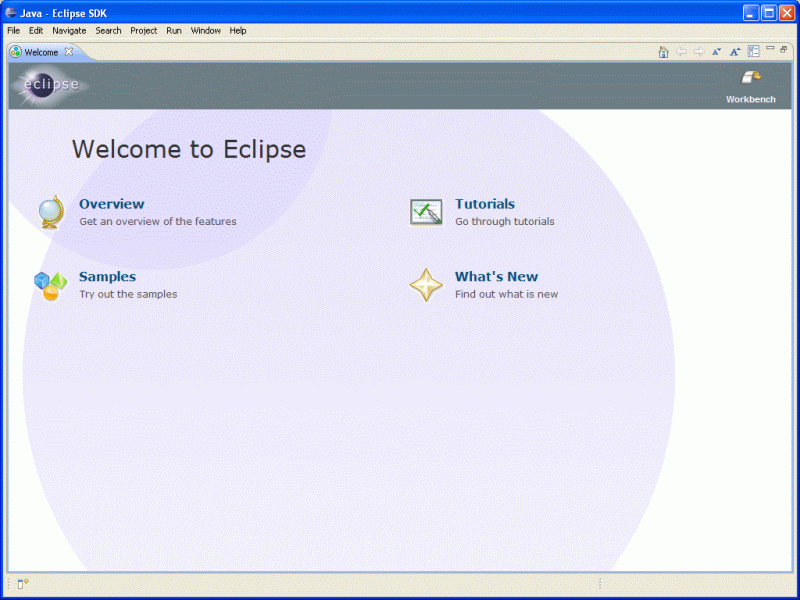Click the eclipse logo in the banner

click(x=50, y=85)
